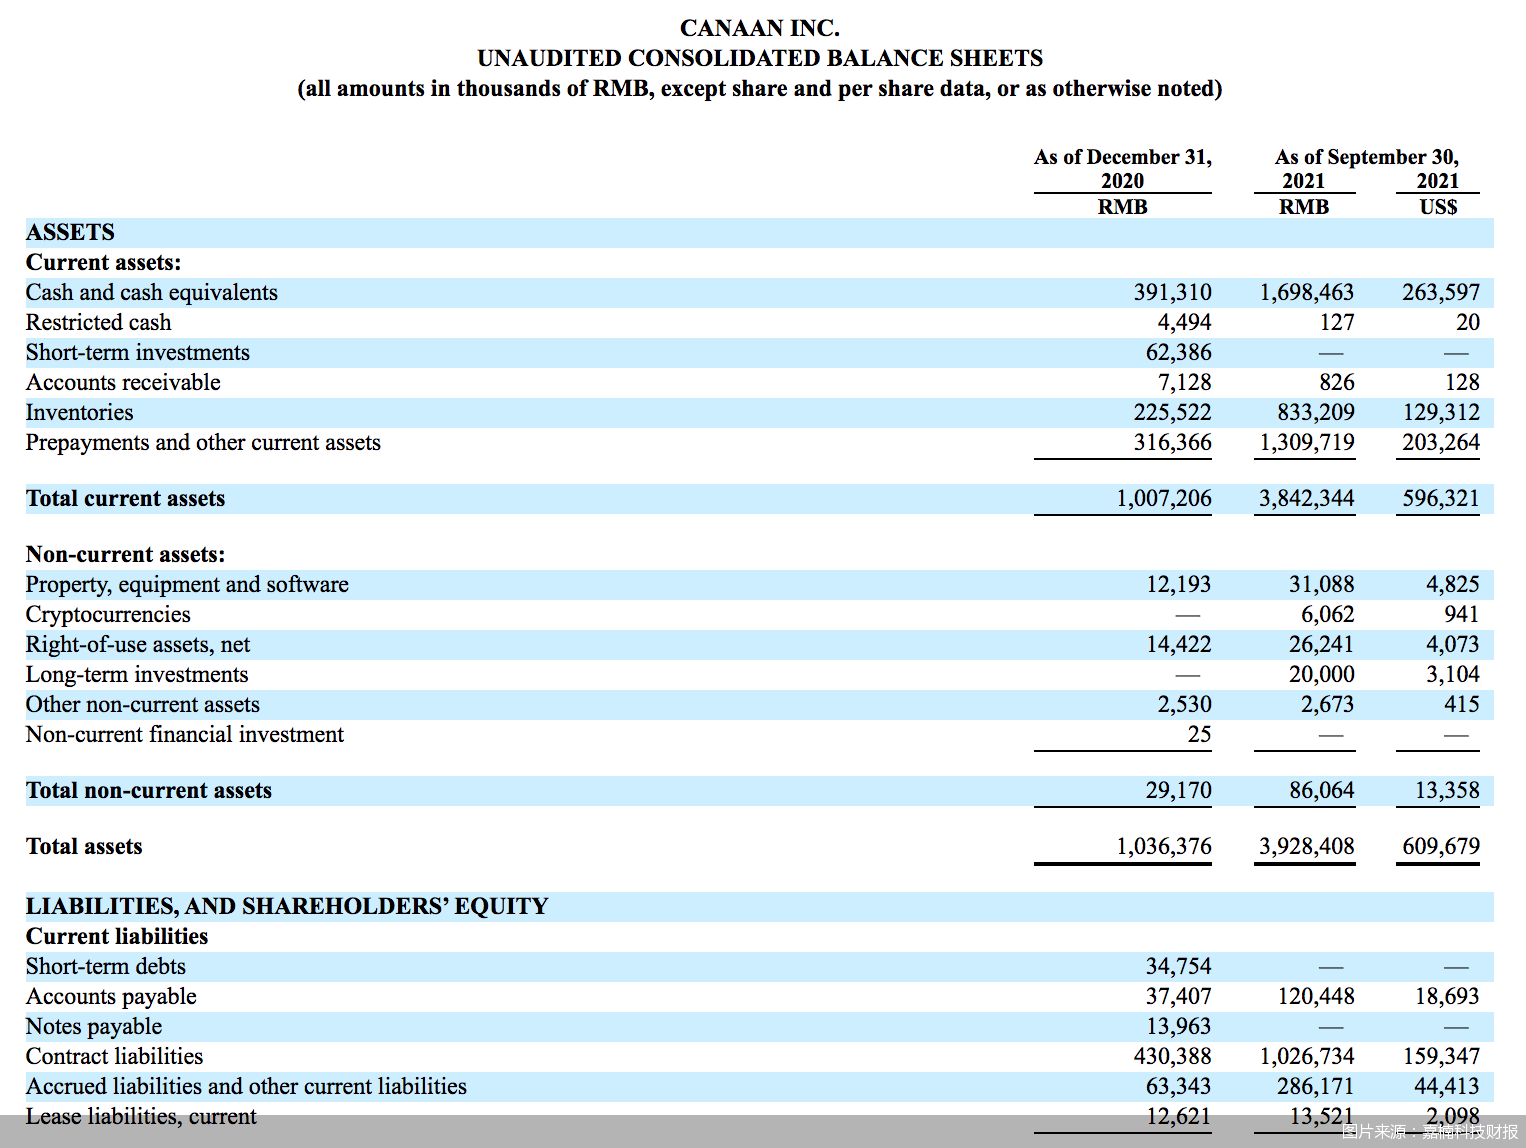Select the 'Accounts payable' row label
This screenshot has width=1526, height=1148.
point(111,996)
